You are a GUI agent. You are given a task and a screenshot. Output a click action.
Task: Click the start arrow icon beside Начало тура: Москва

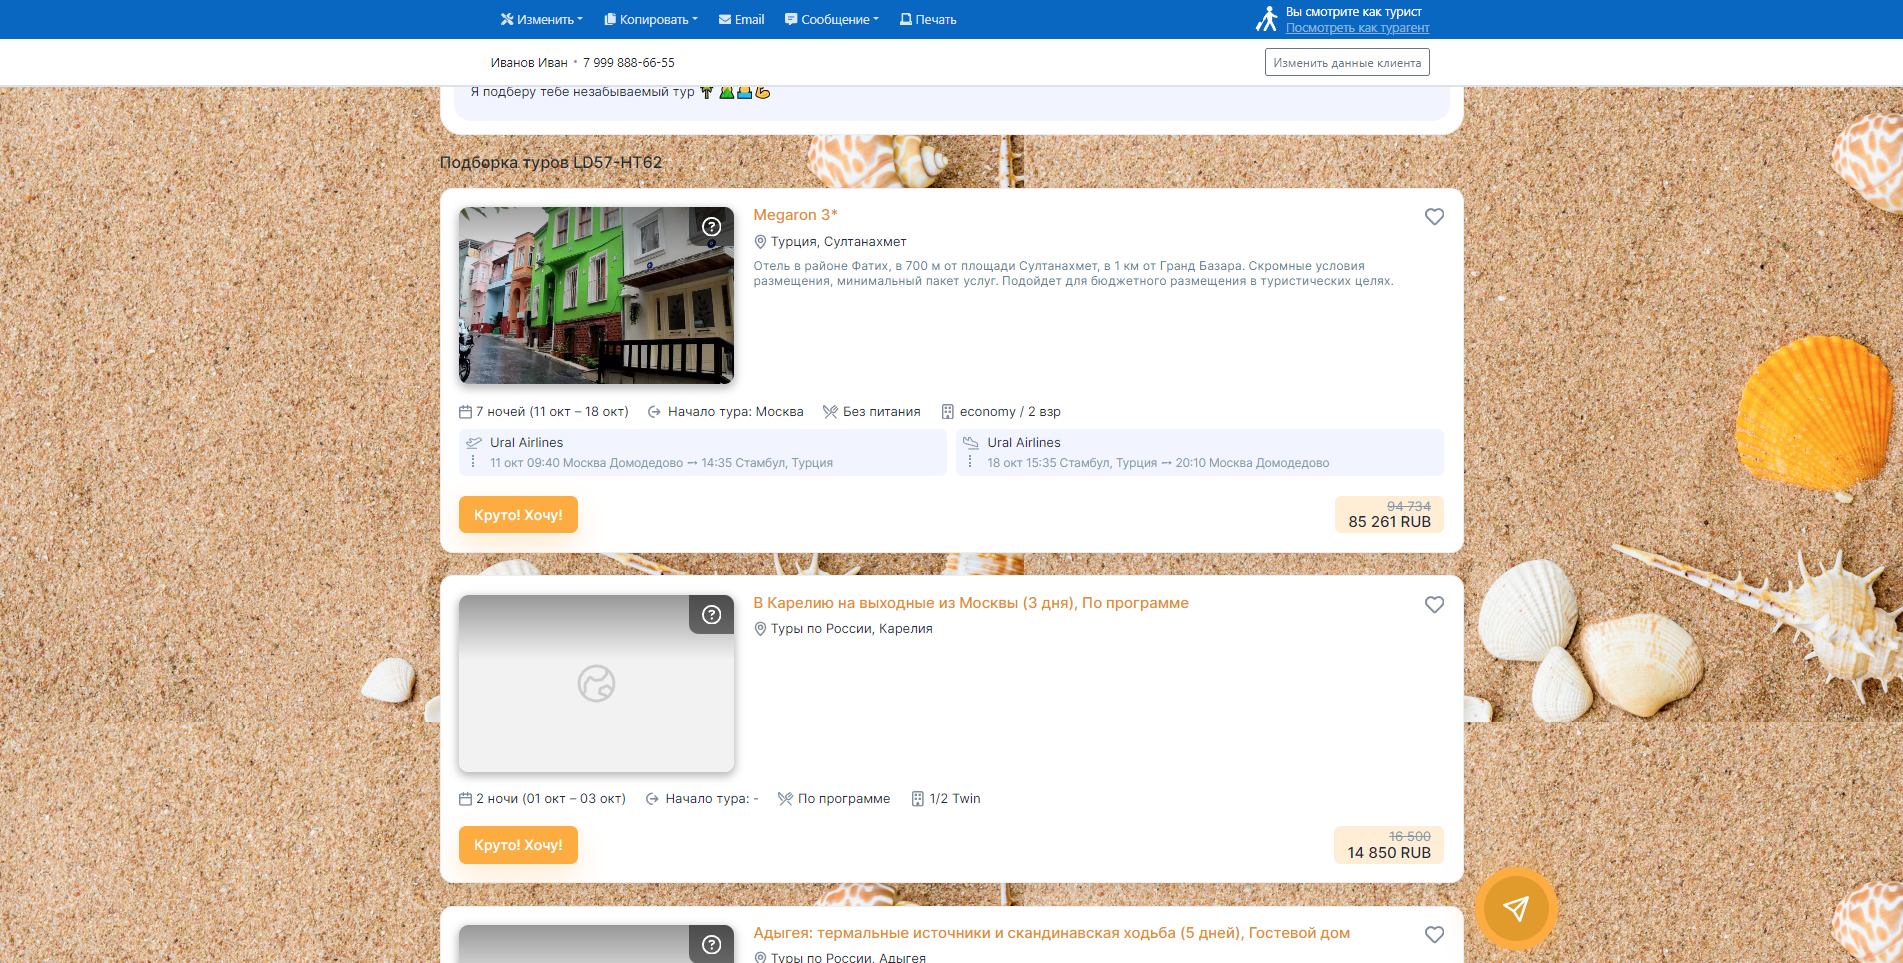654,412
